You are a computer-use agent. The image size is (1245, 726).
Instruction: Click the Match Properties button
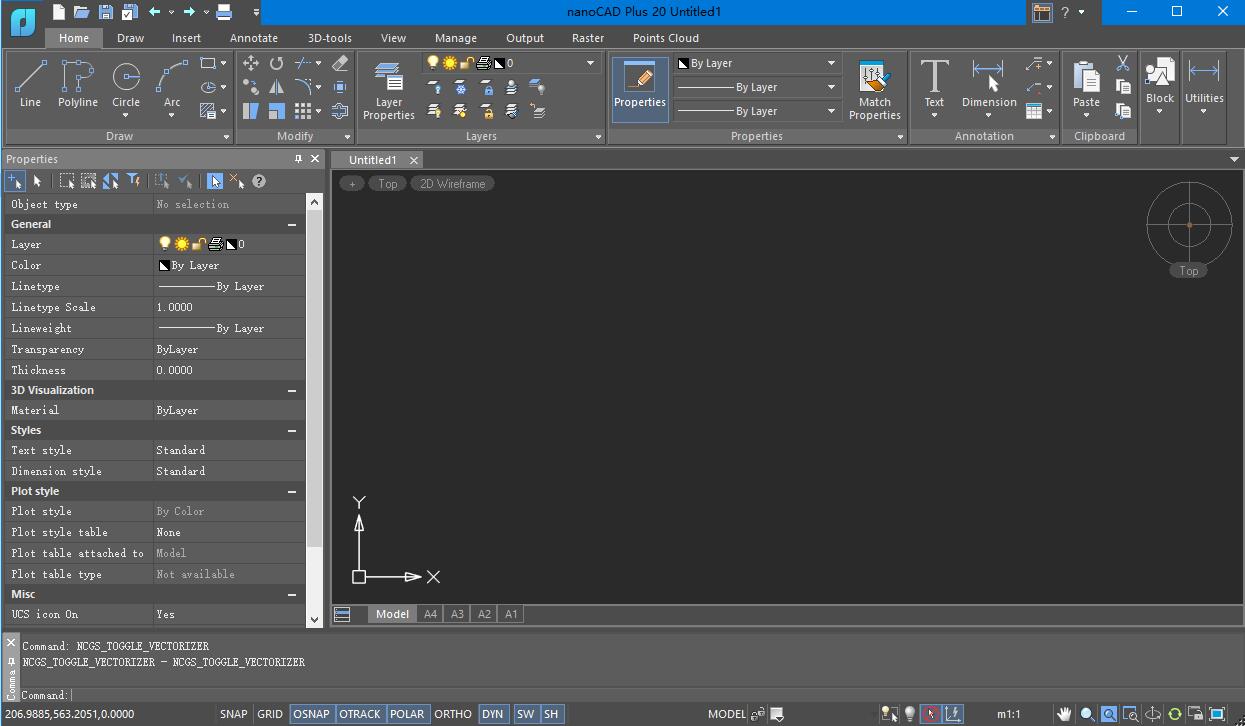click(874, 90)
